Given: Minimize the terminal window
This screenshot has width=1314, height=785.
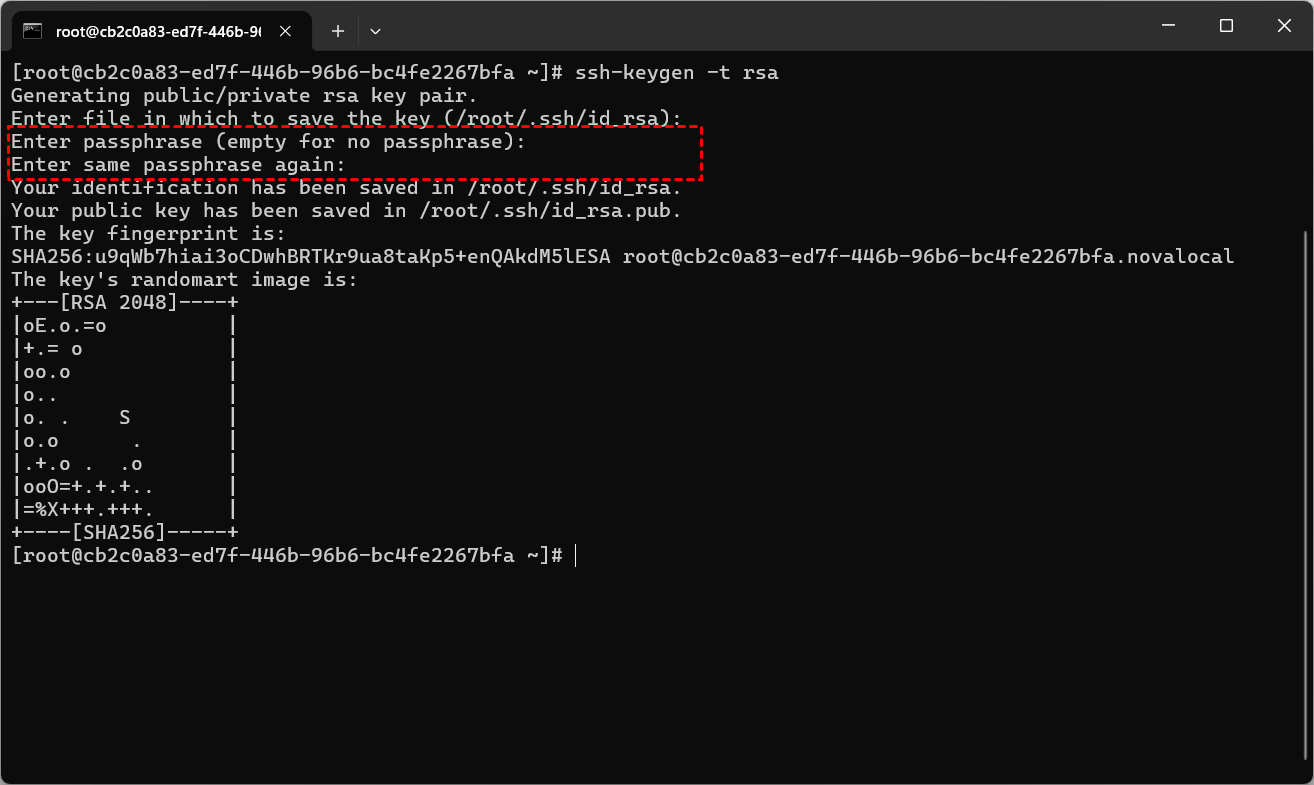Looking at the screenshot, I should coord(1167,26).
